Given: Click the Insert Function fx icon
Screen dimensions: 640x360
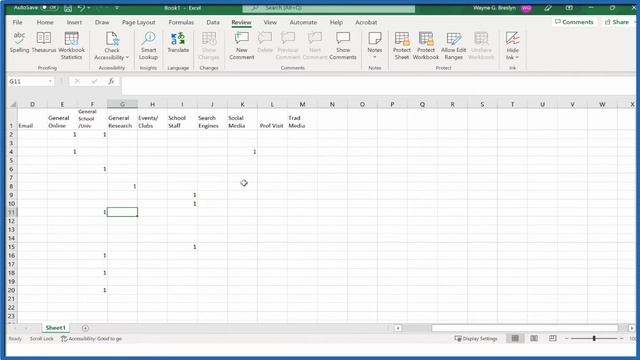Looking at the screenshot, I should click(x=111, y=82).
